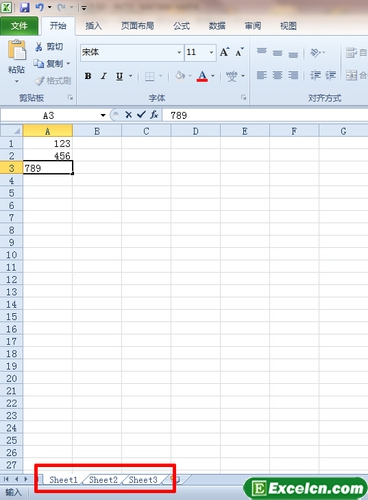Increase font size with large A
Image resolution: width=368 pixels, height=500 pixels.
(225, 52)
